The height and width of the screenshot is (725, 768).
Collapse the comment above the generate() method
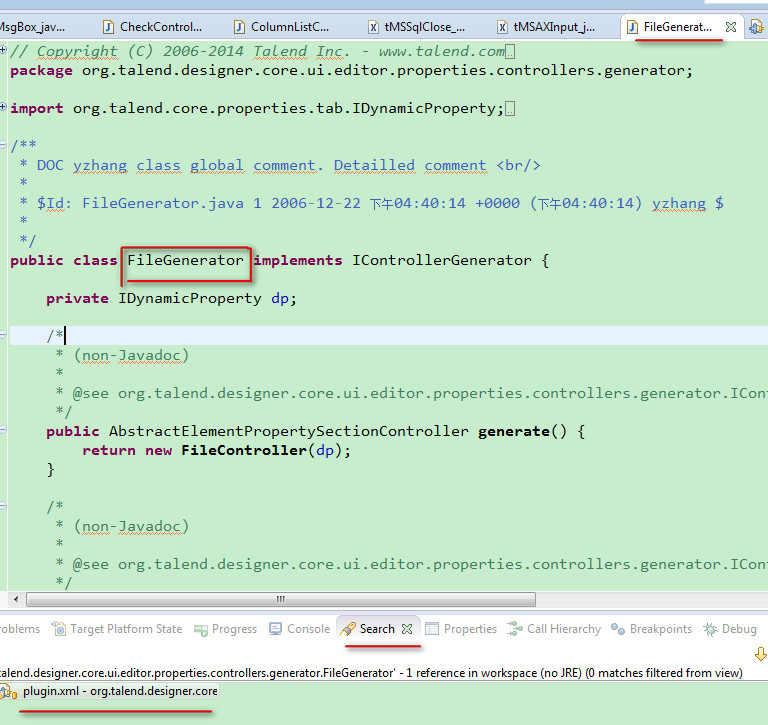click(x=3, y=335)
